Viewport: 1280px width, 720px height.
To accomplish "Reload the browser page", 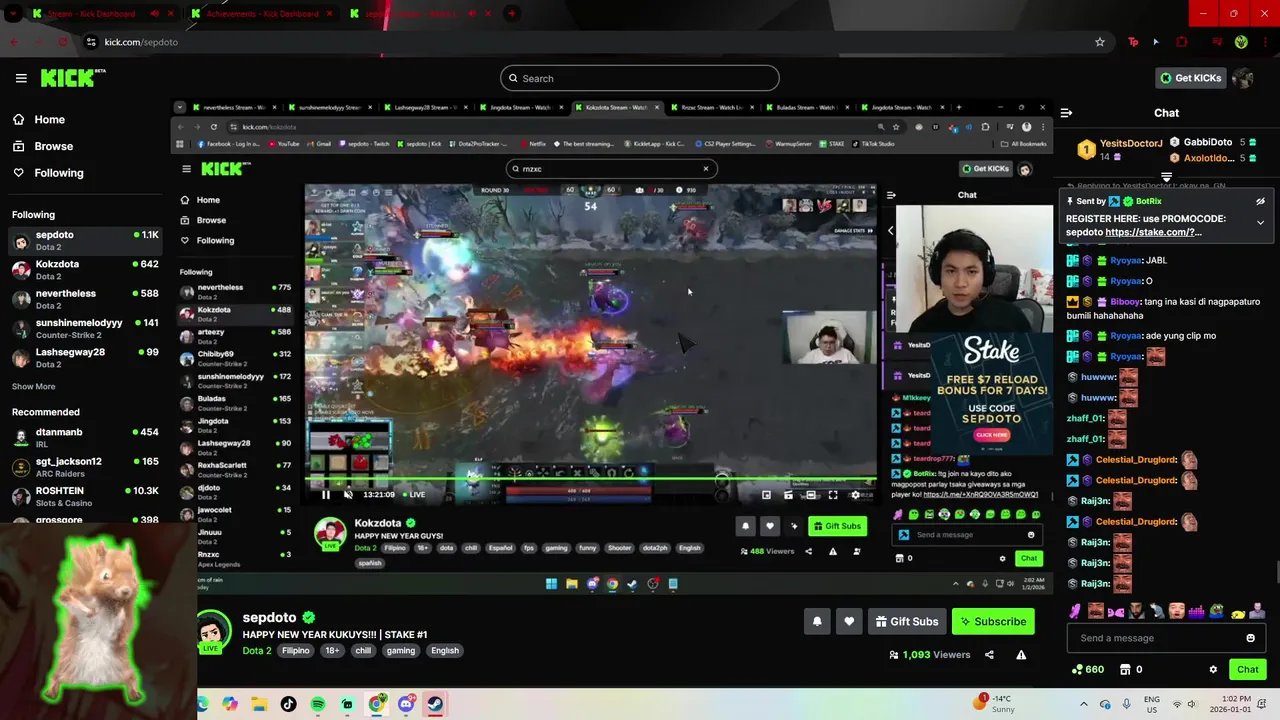I will pyautogui.click(x=62, y=42).
